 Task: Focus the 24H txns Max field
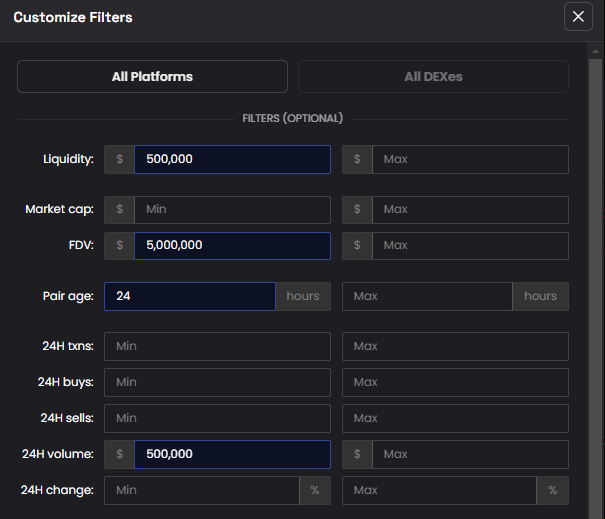(x=455, y=347)
